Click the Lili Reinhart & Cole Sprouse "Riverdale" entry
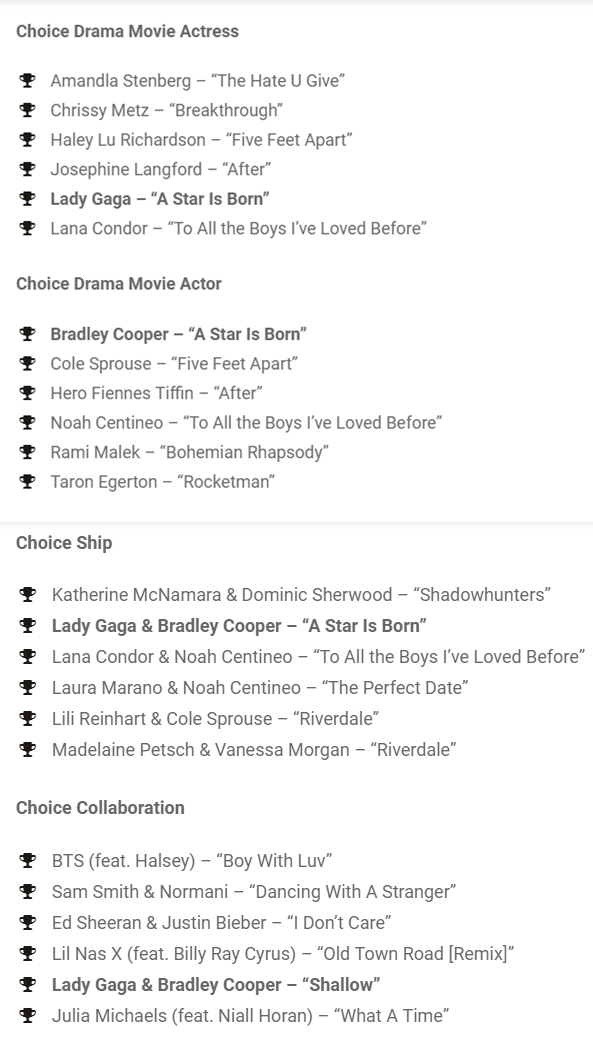The width and height of the screenshot is (593, 1049). click(x=216, y=719)
